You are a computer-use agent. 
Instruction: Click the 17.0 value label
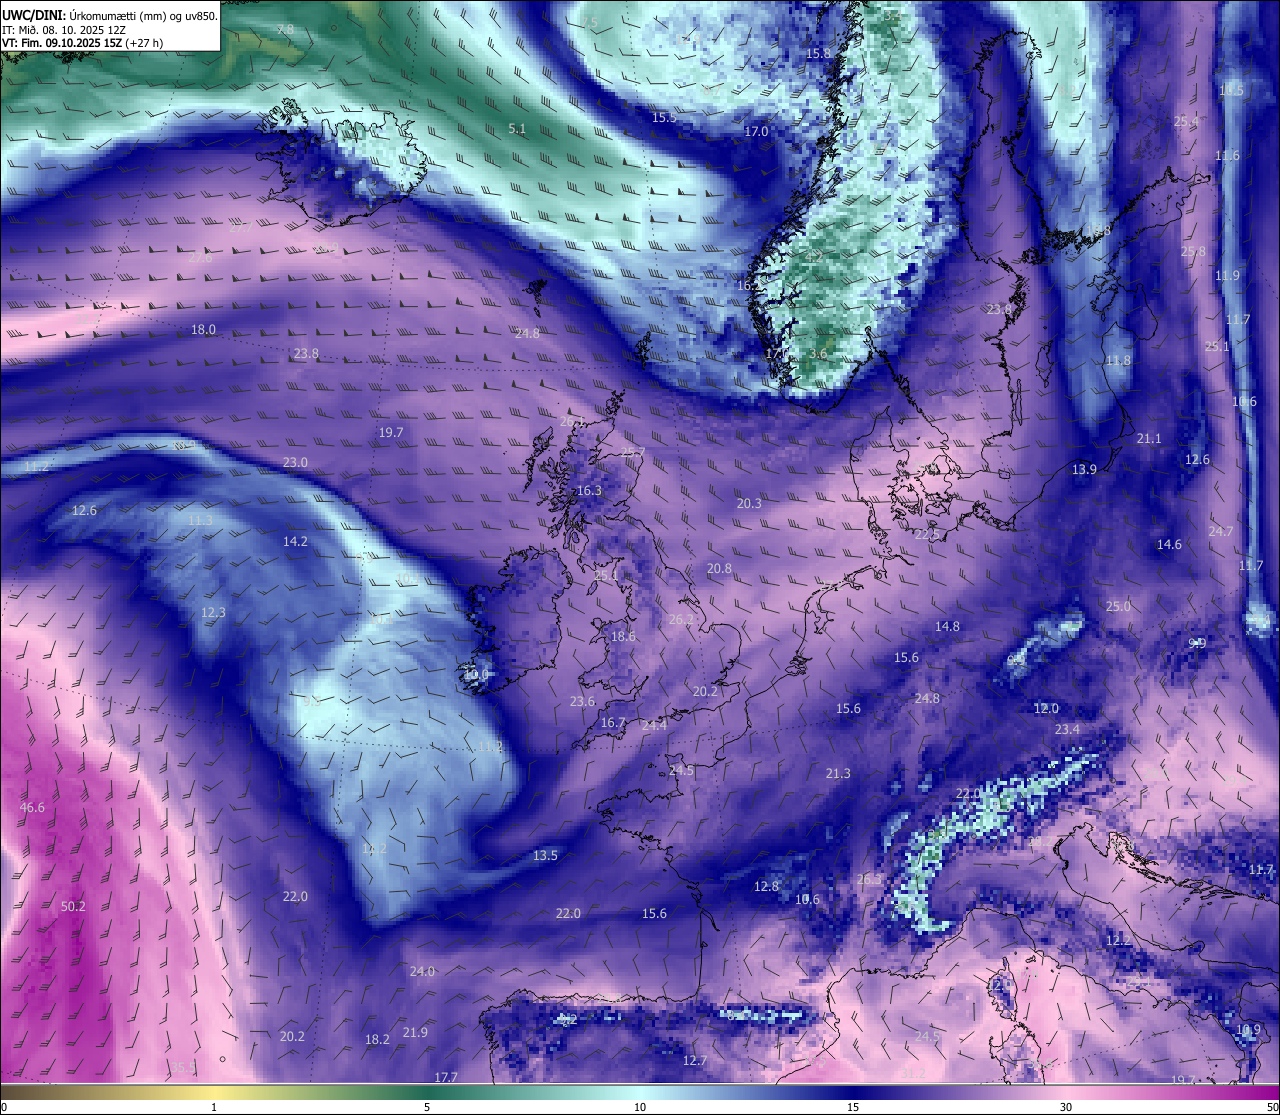[756, 131]
